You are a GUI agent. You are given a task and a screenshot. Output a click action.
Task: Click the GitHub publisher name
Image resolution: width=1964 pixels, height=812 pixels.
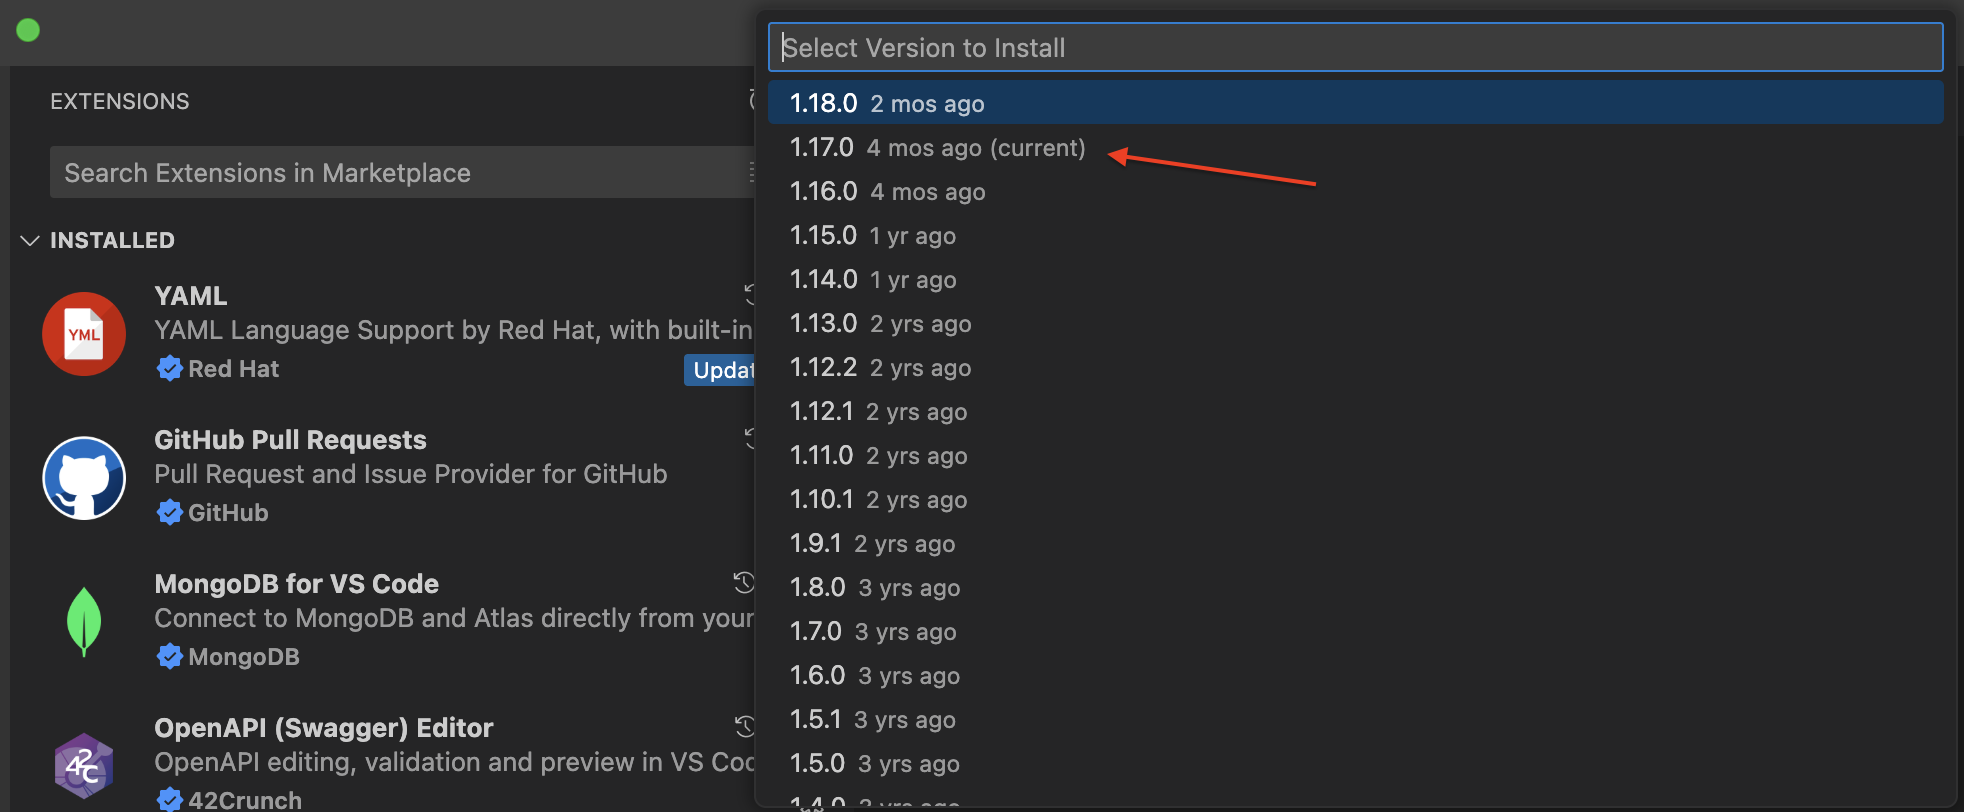click(x=228, y=513)
